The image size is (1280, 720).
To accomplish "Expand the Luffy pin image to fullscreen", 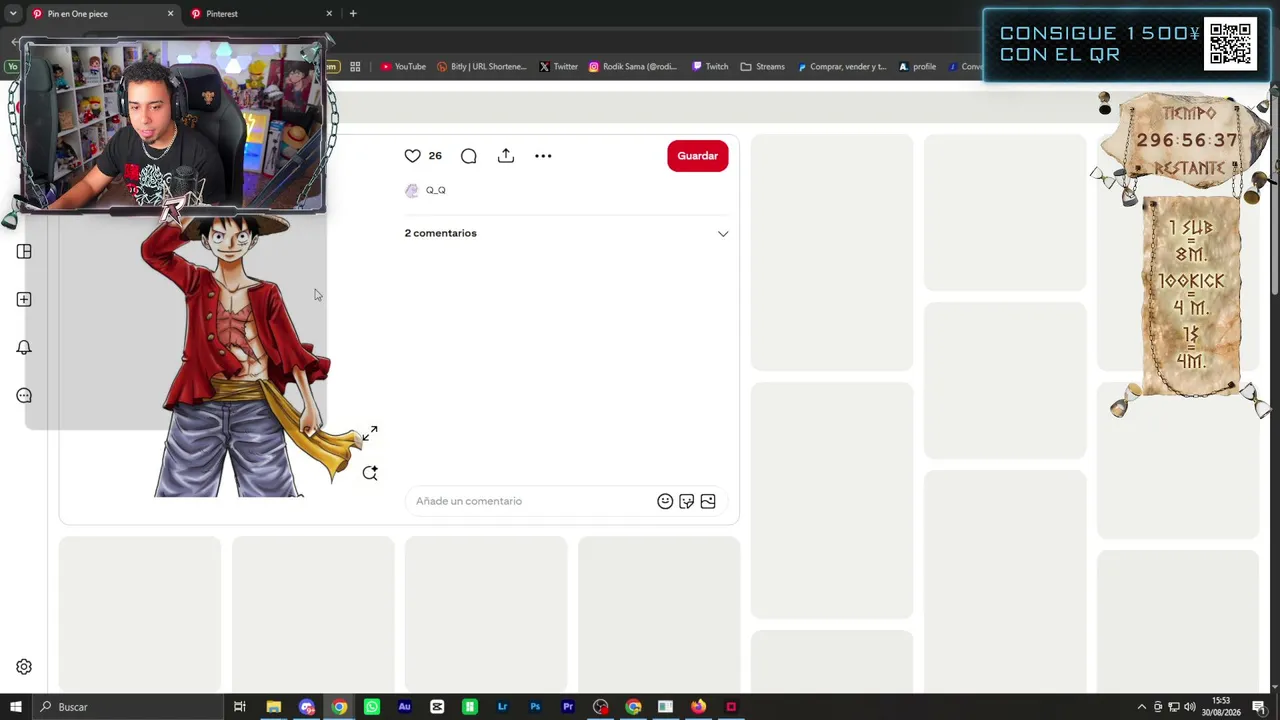I will 370,433.
